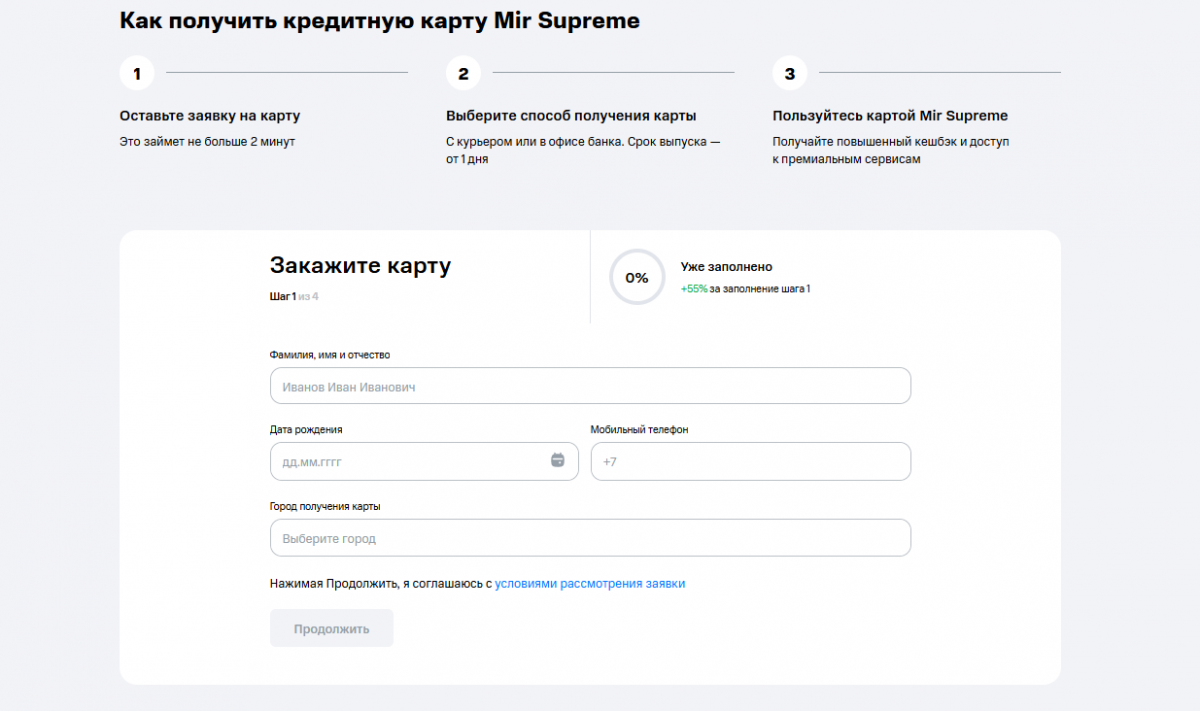This screenshot has width=1200, height=711.
Task: Focus the 'Фамилия, имя и отчество' input field
Action: pyautogui.click(x=590, y=386)
